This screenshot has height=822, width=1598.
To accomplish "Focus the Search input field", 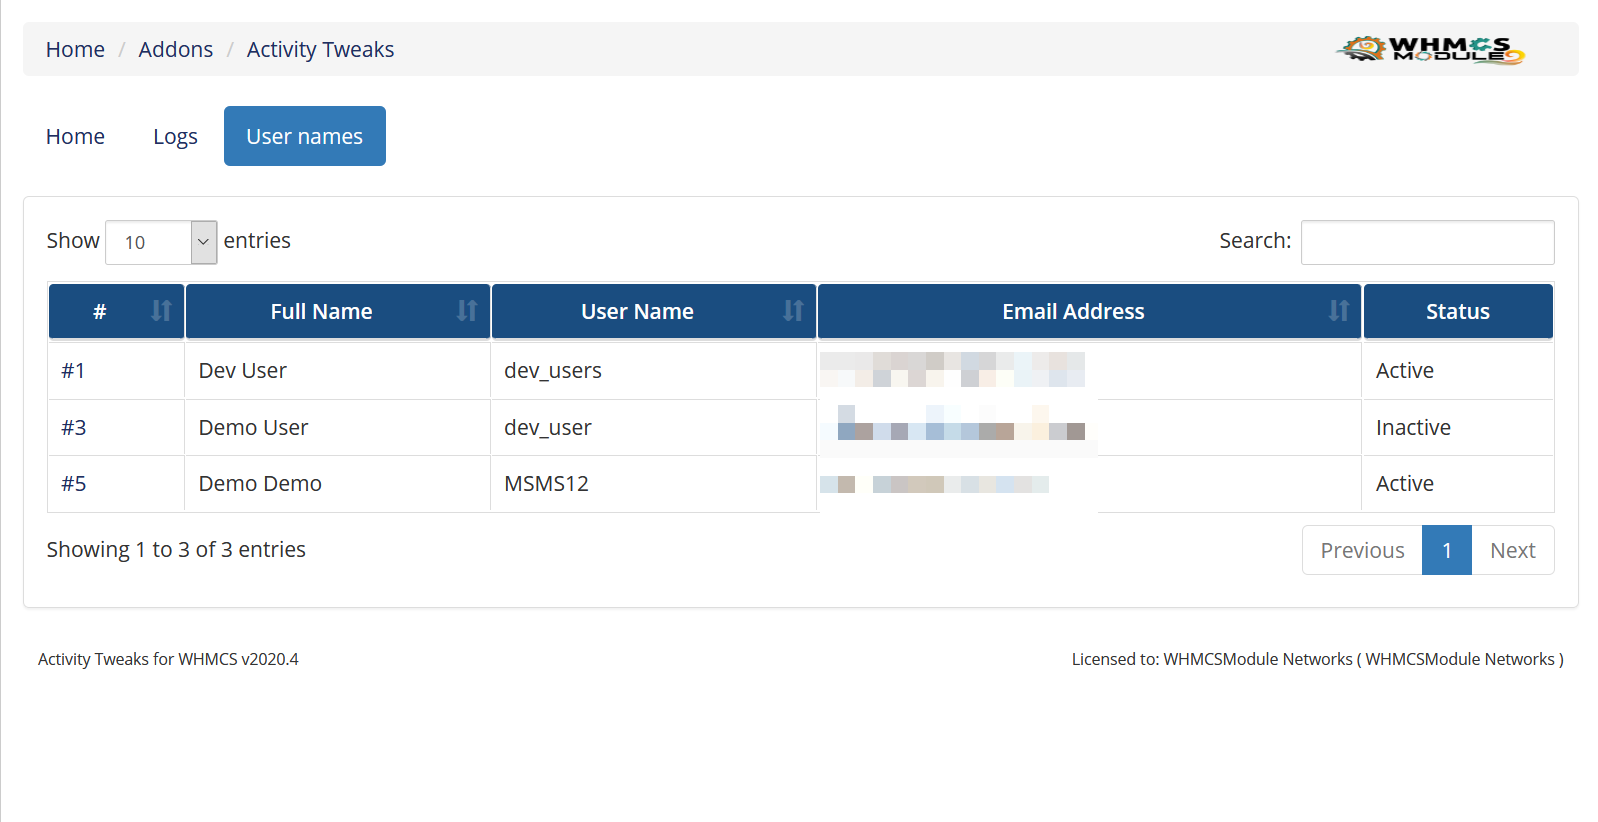I will coord(1427,242).
